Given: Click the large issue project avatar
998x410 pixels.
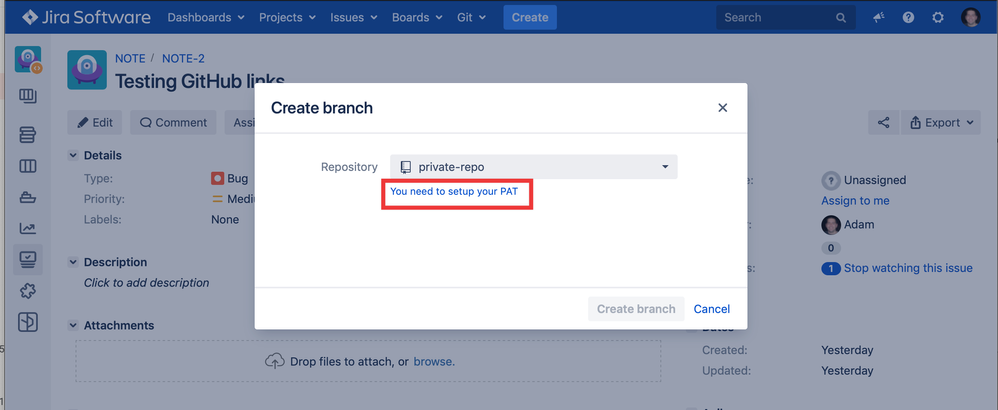Looking at the screenshot, I should click(x=87, y=70).
